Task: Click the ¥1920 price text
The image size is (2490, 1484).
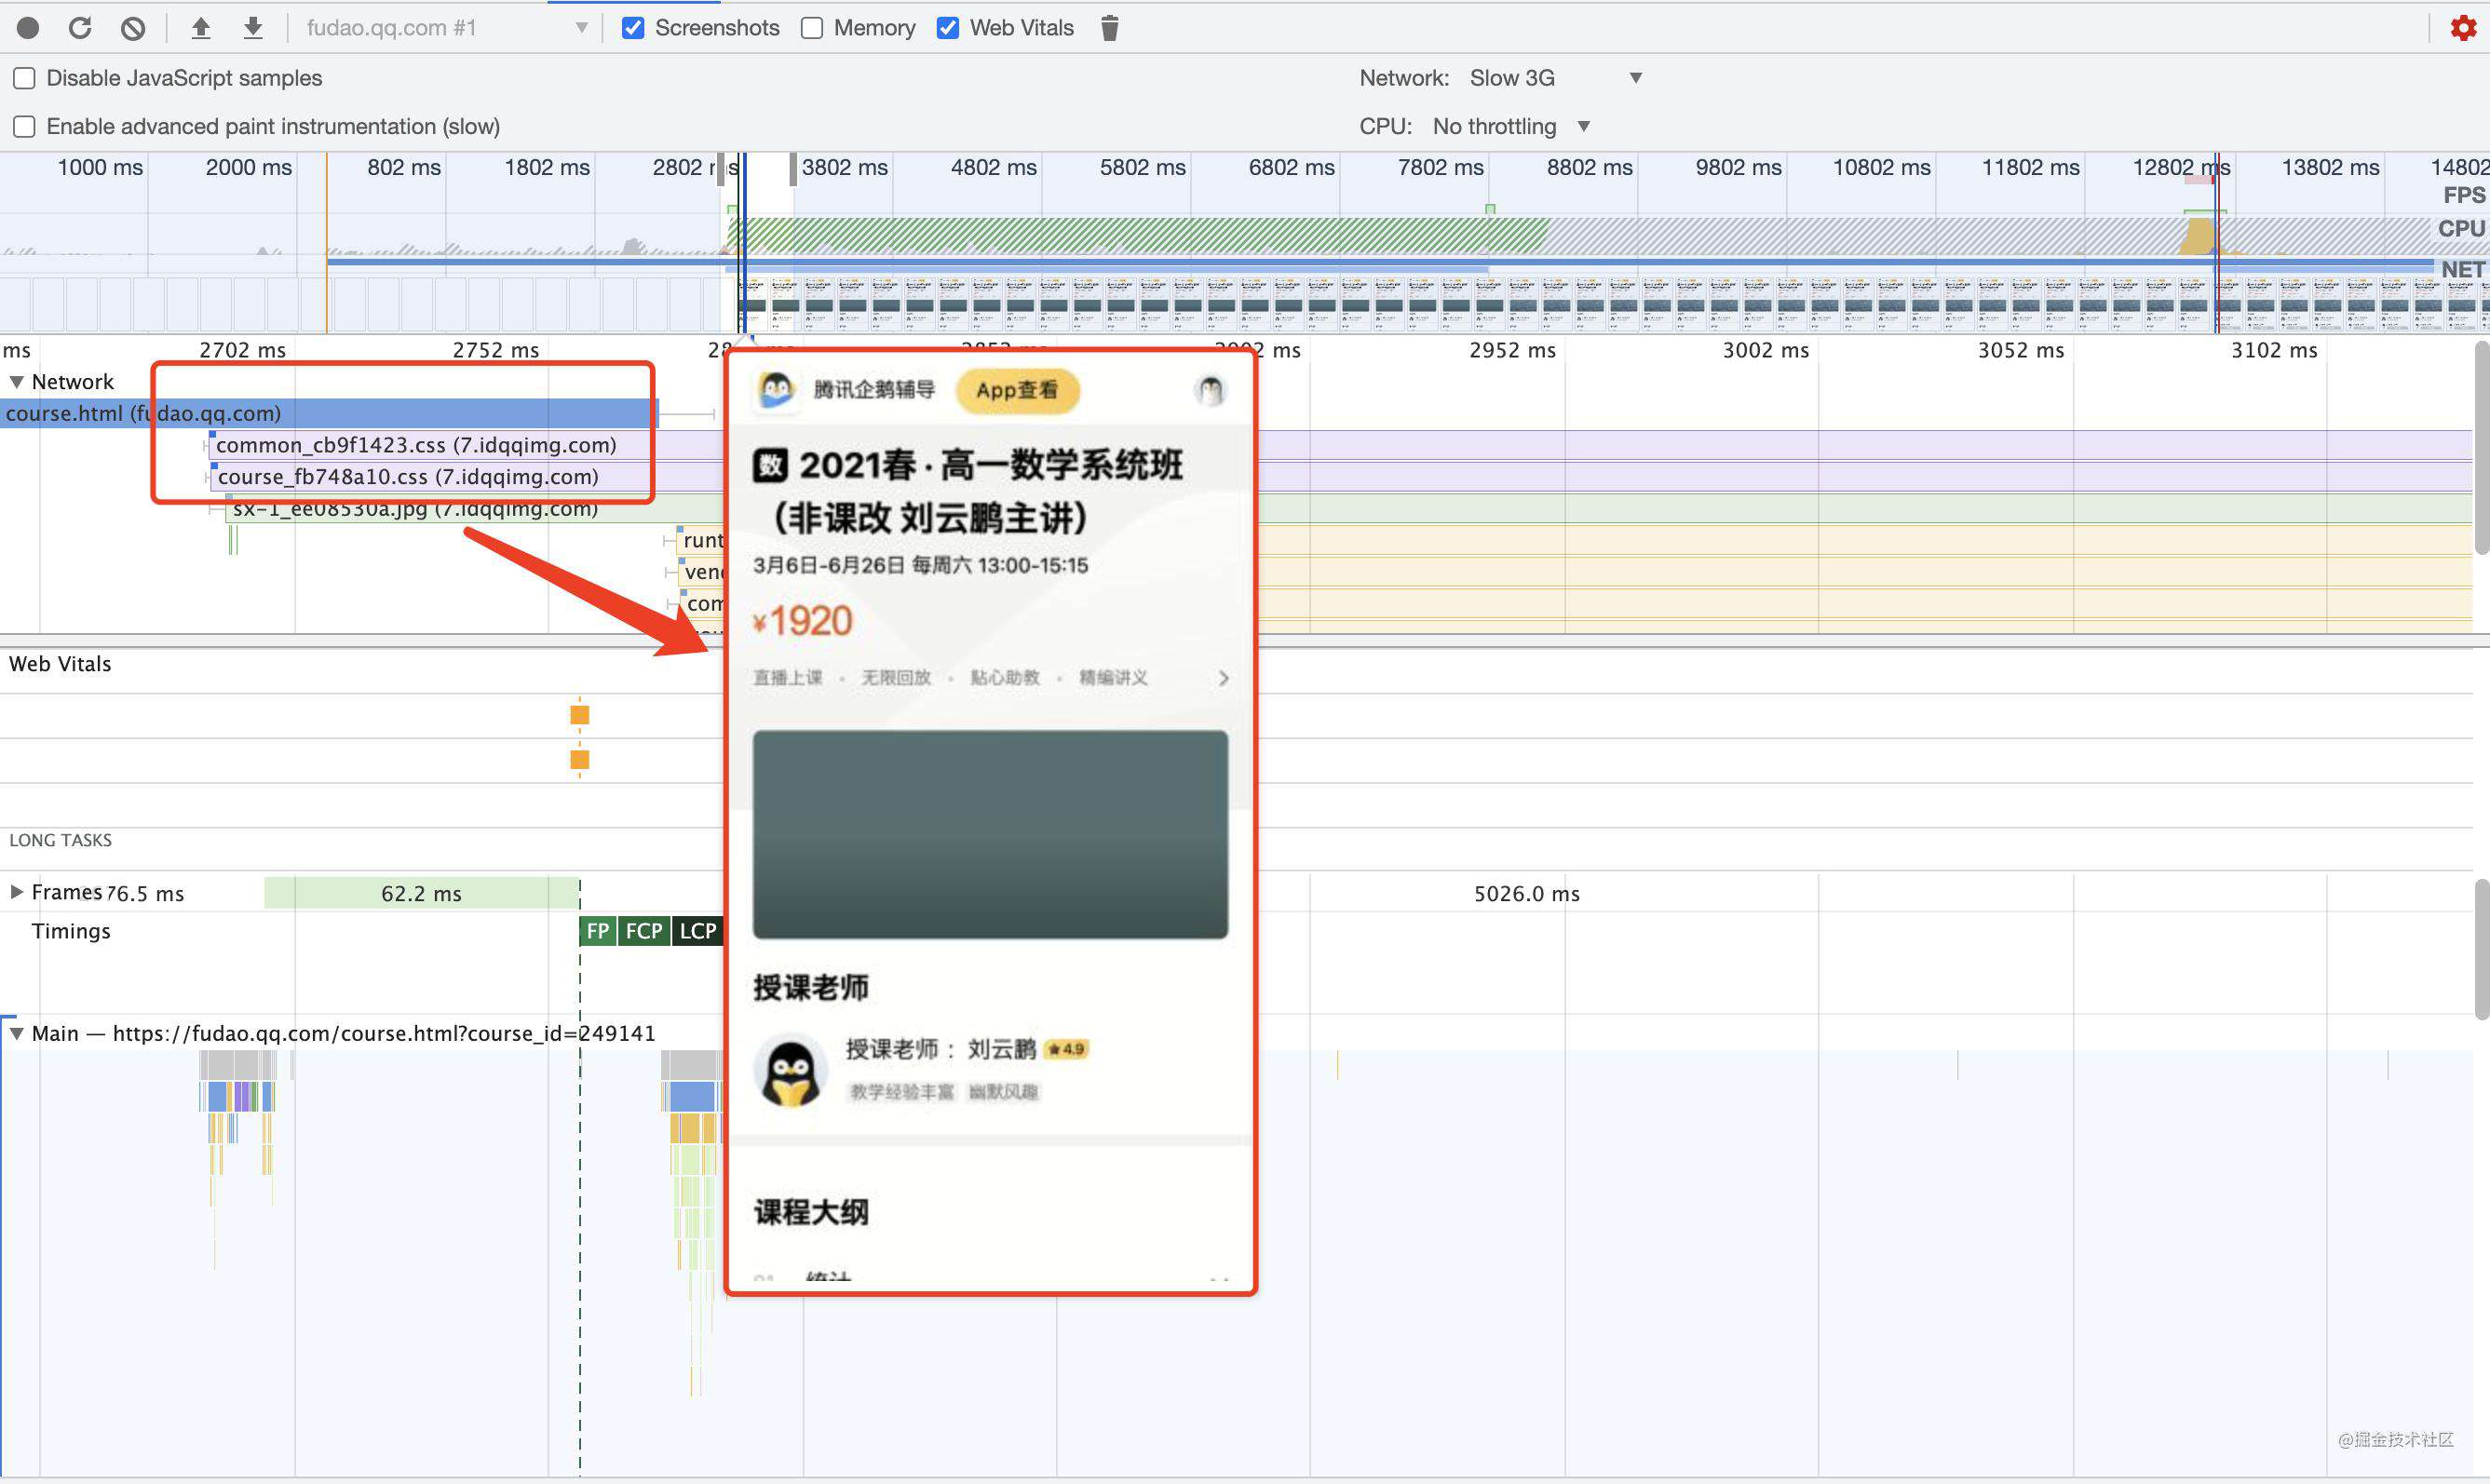Action: [x=802, y=621]
